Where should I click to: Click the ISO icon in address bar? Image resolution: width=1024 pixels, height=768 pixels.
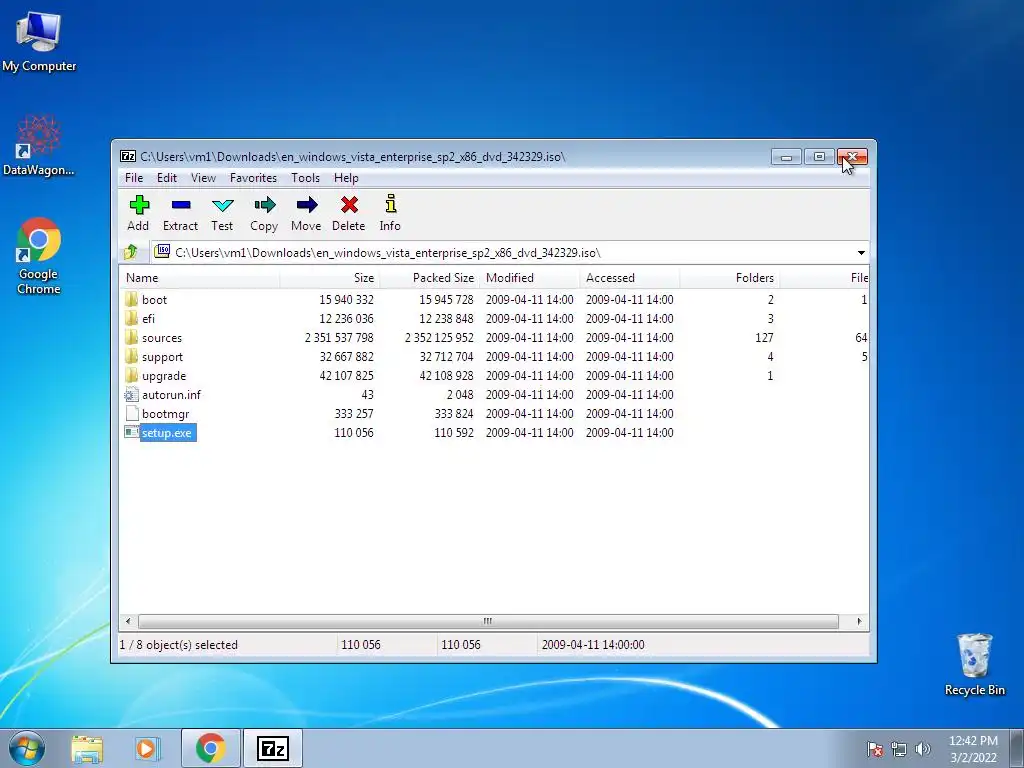pyautogui.click(x=162, y=252)
